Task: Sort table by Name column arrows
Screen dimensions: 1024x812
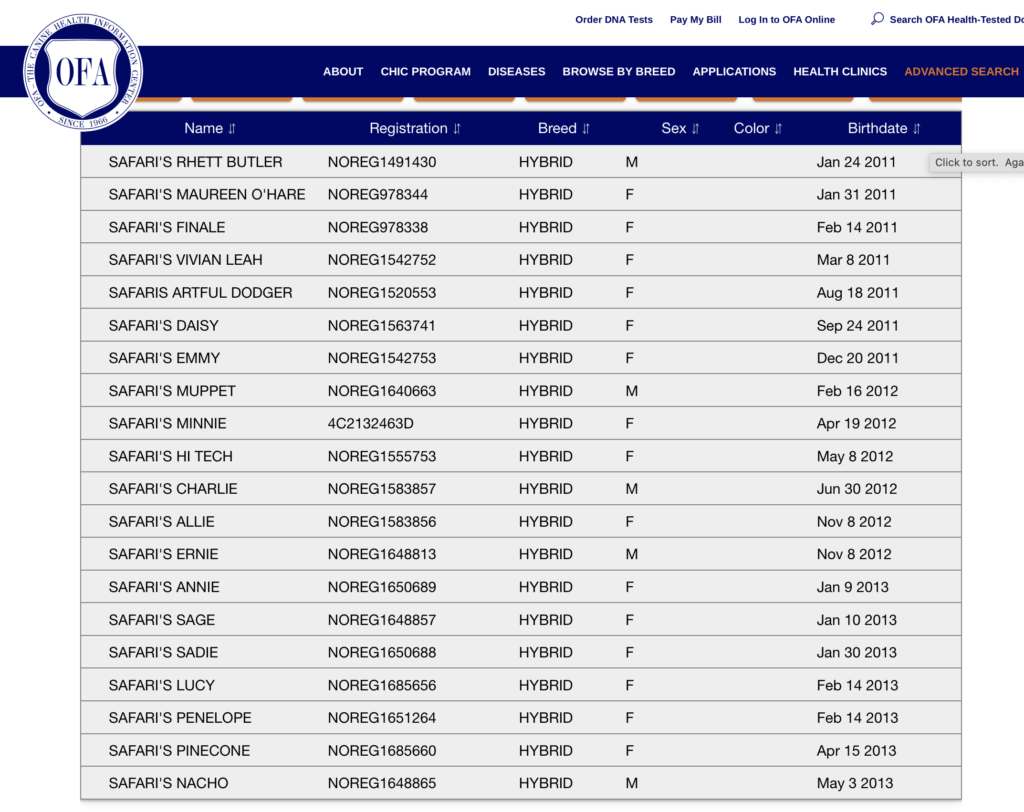Action: [232, 129]
